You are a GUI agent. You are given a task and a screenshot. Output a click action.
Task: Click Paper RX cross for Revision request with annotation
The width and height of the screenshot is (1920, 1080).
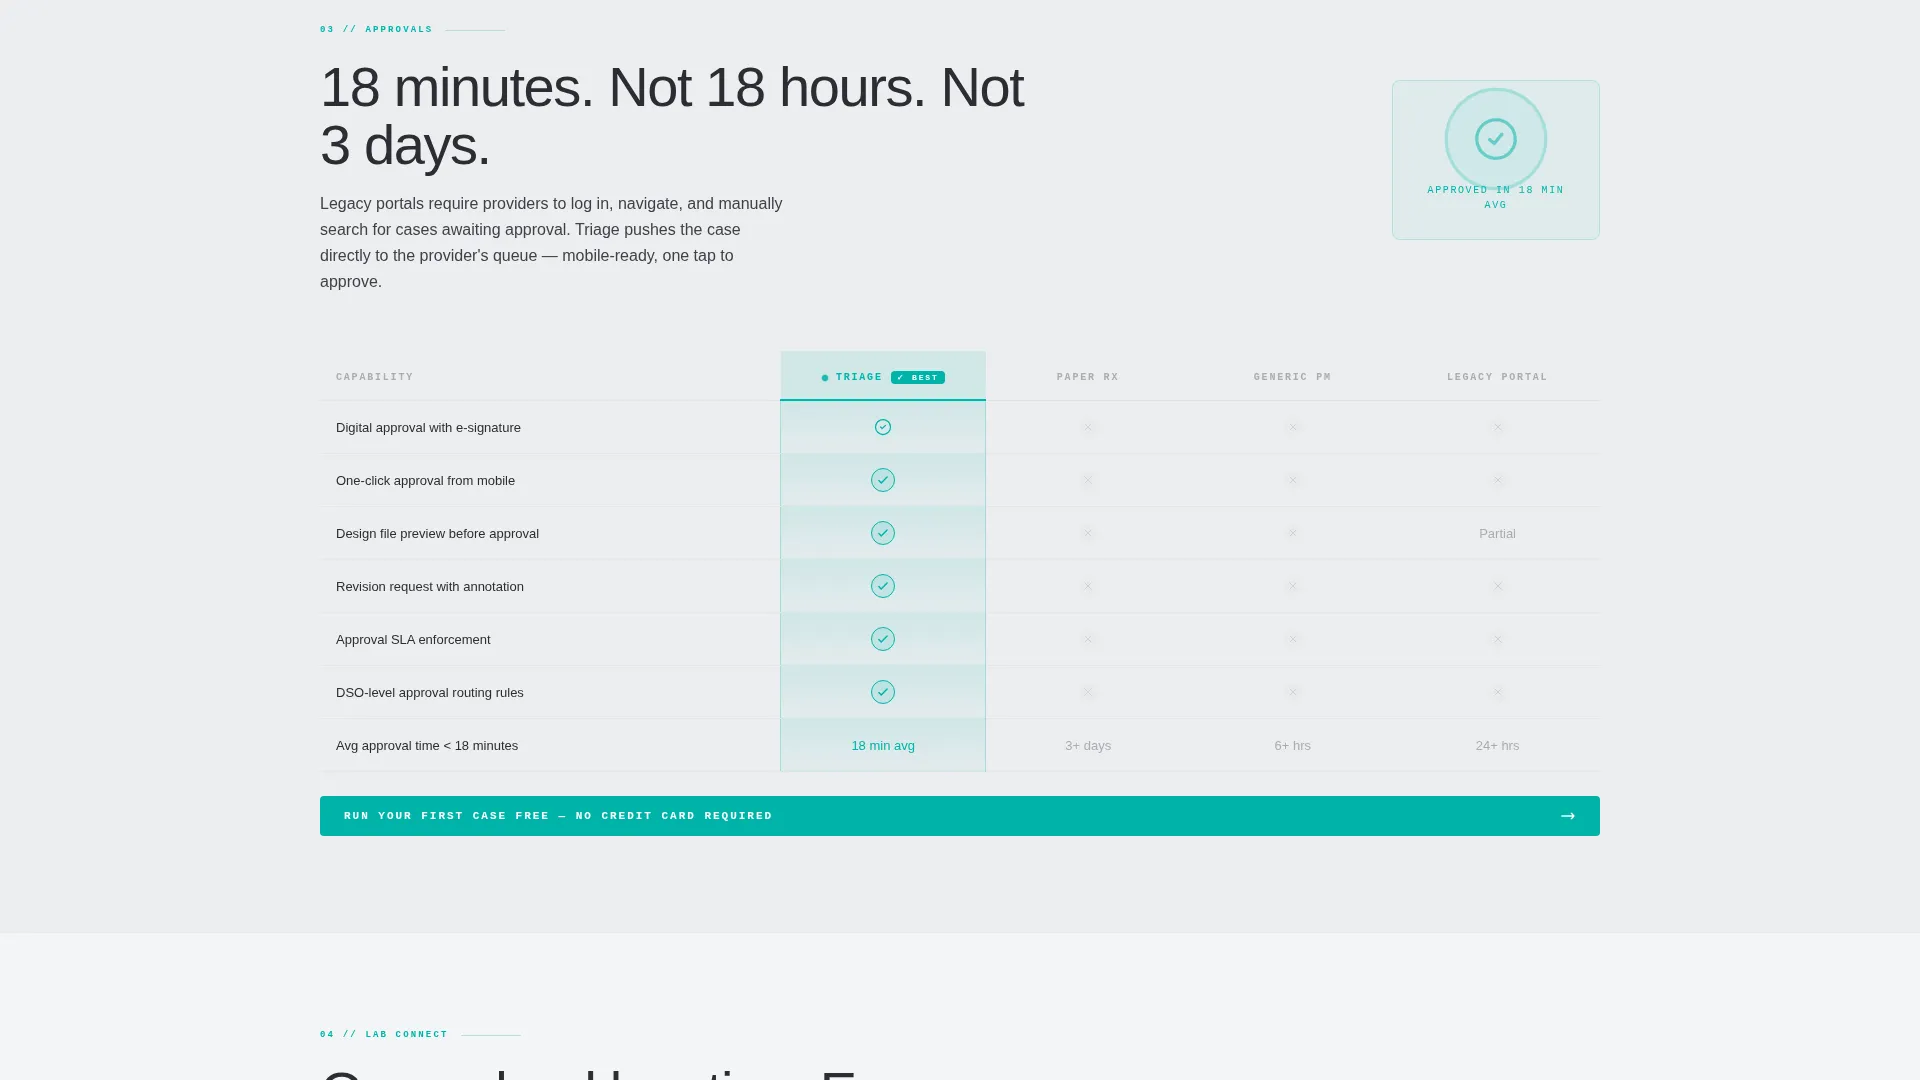[x=1088, y=586]
